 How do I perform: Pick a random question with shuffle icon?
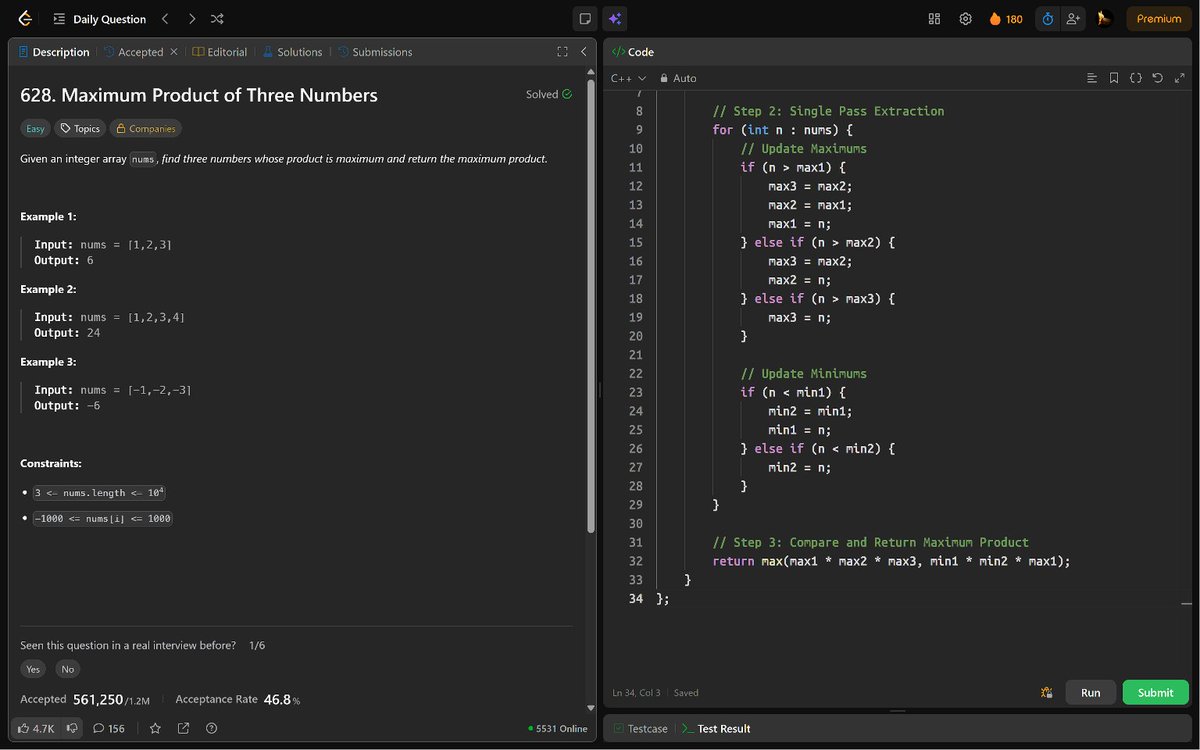click(217, 19)
